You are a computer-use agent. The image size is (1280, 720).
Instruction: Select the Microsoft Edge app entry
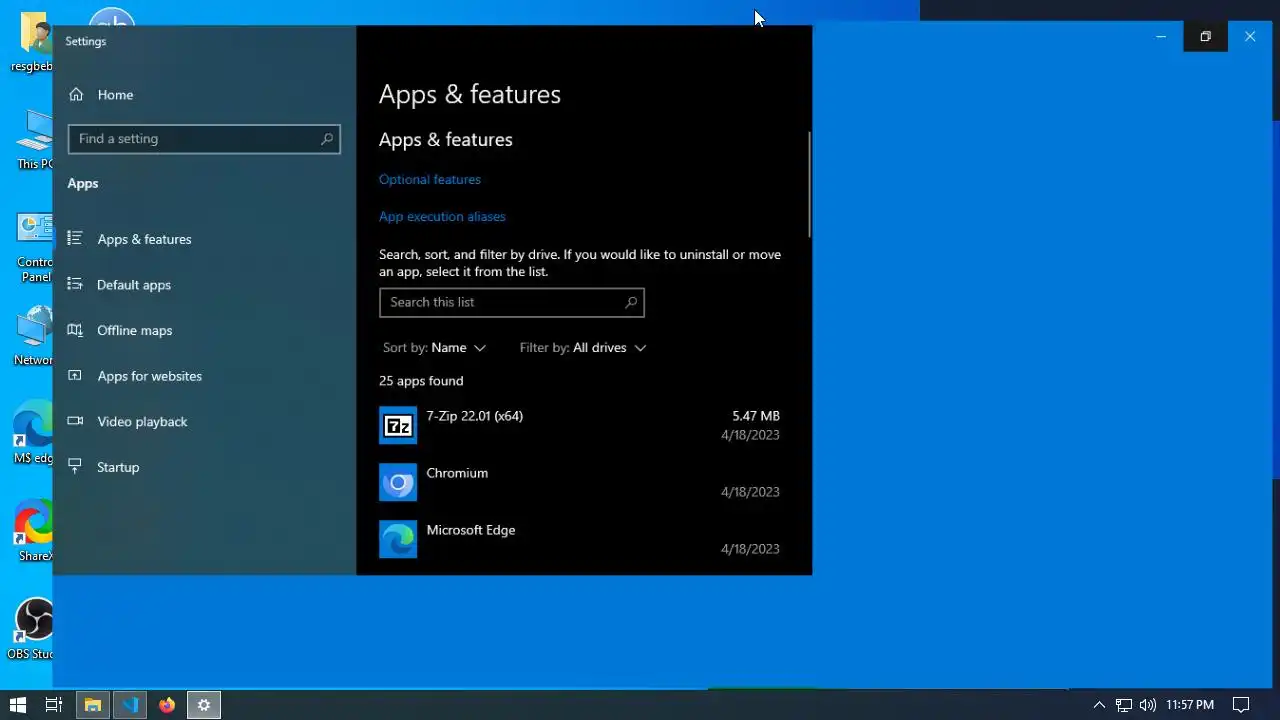coord(580,539)
